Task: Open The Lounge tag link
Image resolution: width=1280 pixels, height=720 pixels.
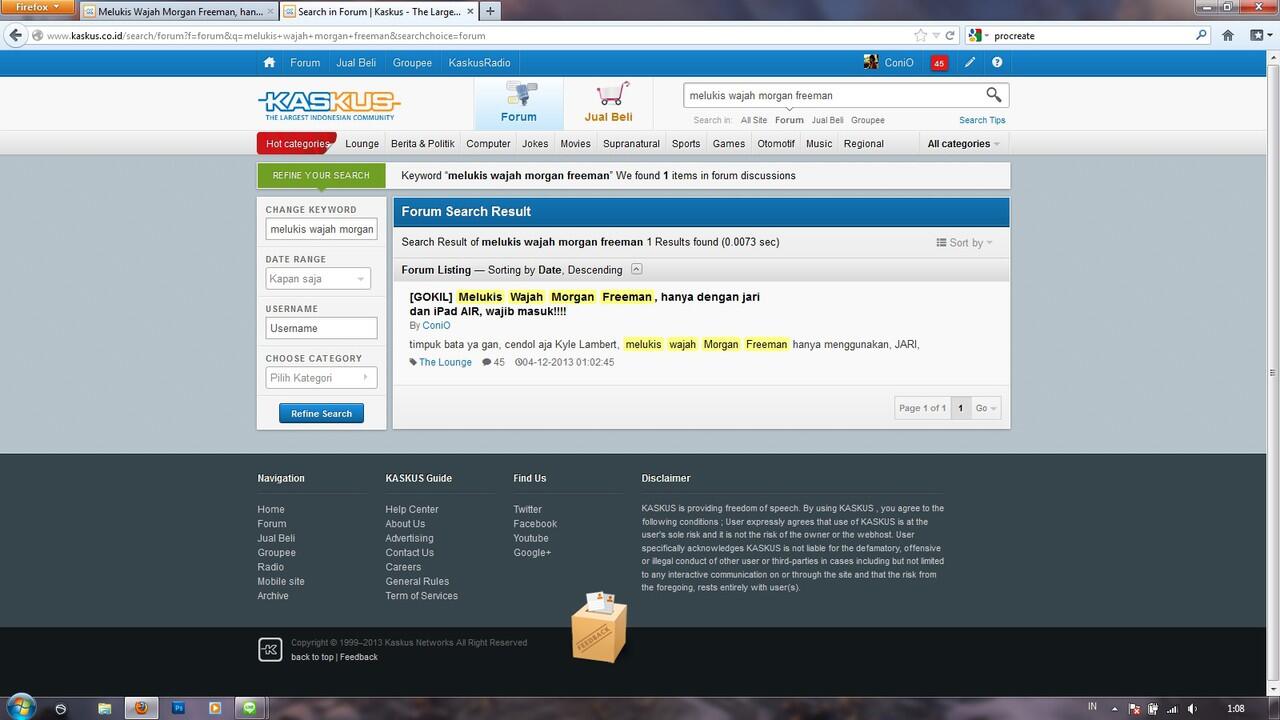Action: (x=445, y=362)
